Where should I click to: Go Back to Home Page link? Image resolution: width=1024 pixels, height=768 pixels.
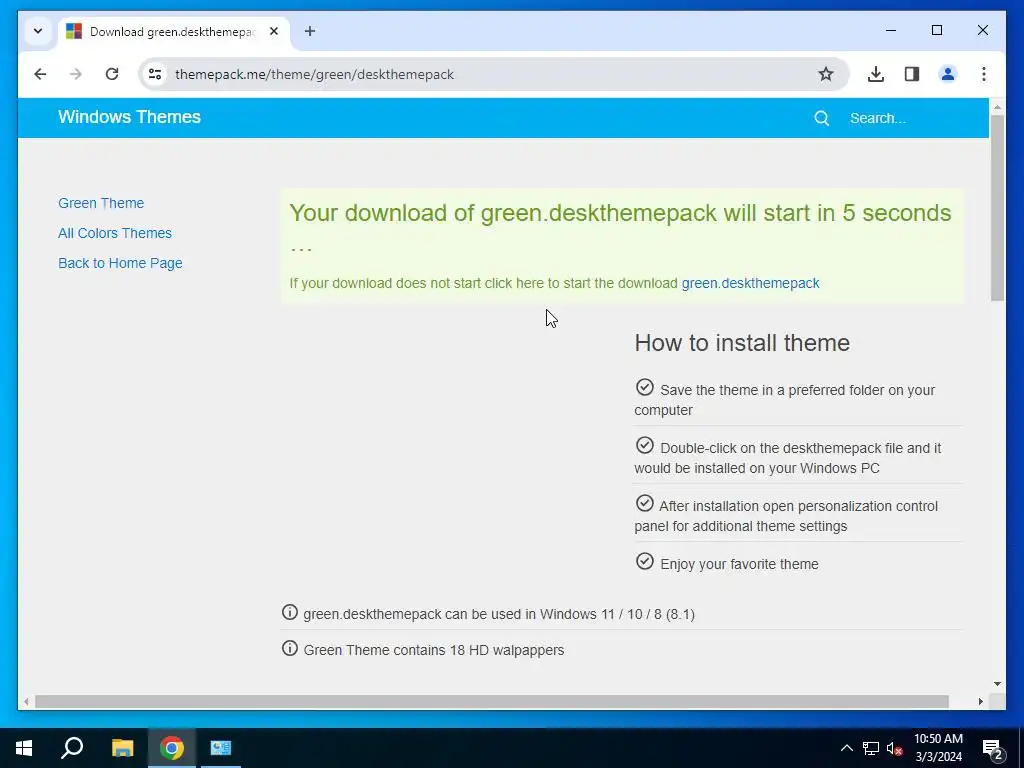[x=120, y=263]
